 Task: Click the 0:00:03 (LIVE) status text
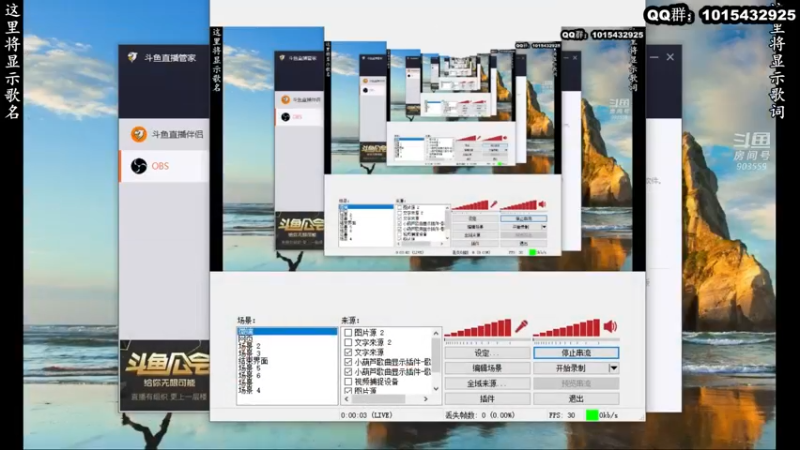coord(367,415)
